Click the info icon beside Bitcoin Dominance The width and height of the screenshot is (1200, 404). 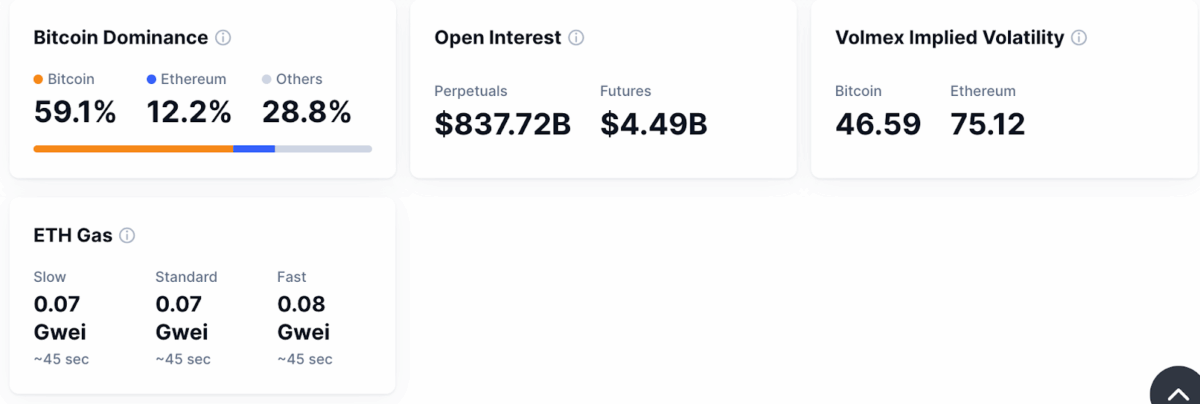pyautogui.click(x=223, y=38)
